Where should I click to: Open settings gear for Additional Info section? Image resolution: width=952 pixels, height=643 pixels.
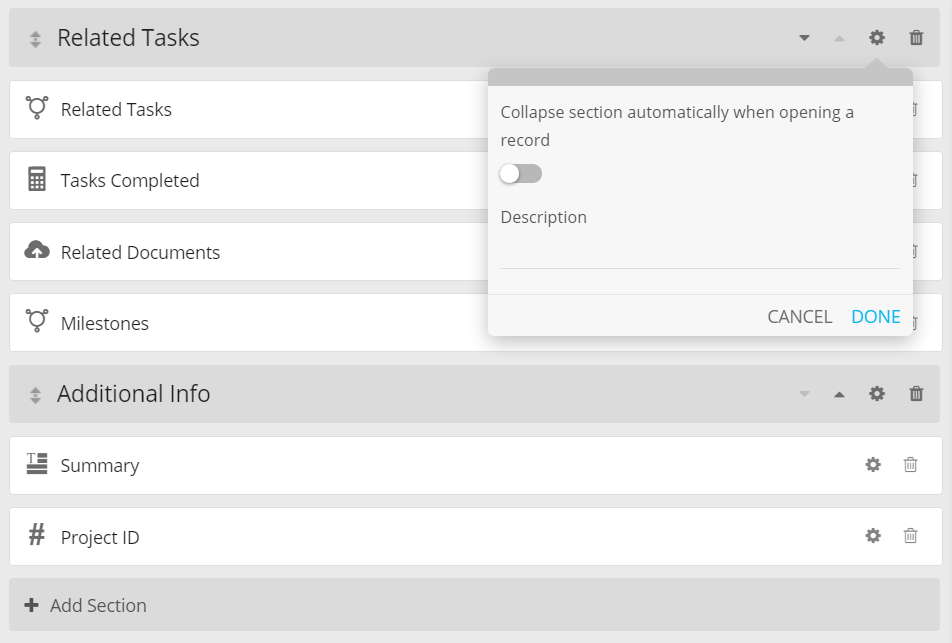pyautogui.click(x=877, y=394)
